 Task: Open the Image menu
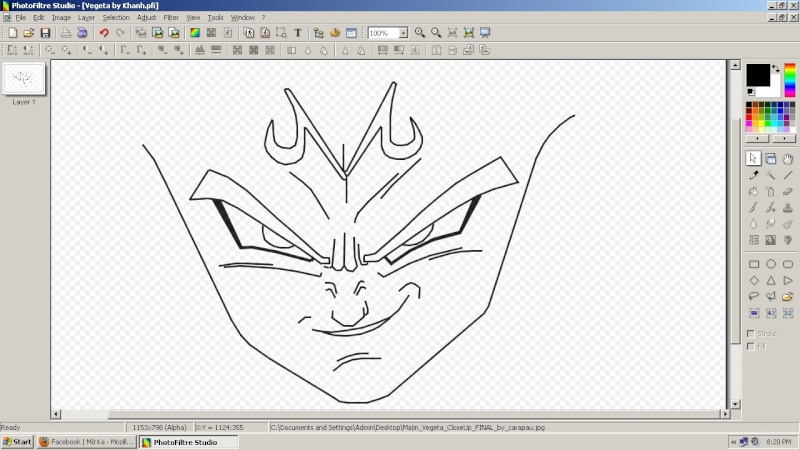(x=61, y=17)
